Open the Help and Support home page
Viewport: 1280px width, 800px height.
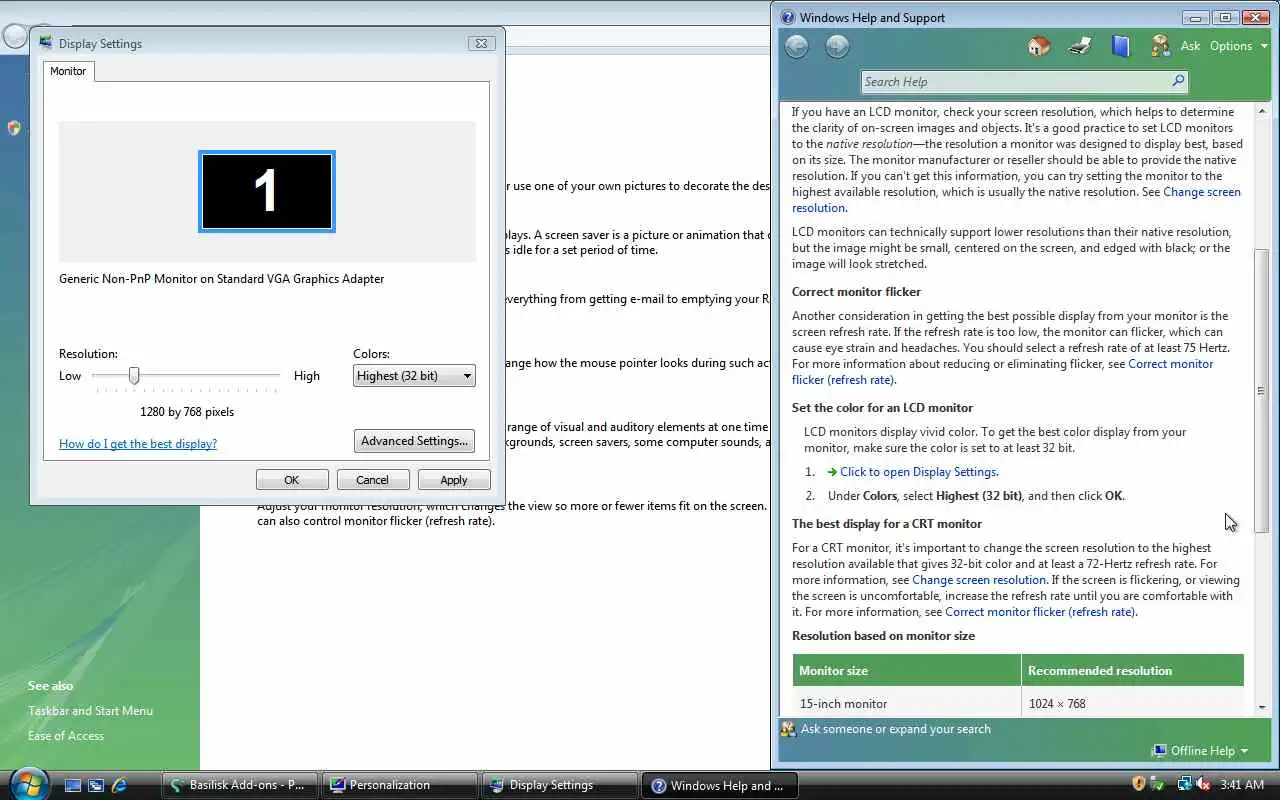click(x=1039, y=46)
